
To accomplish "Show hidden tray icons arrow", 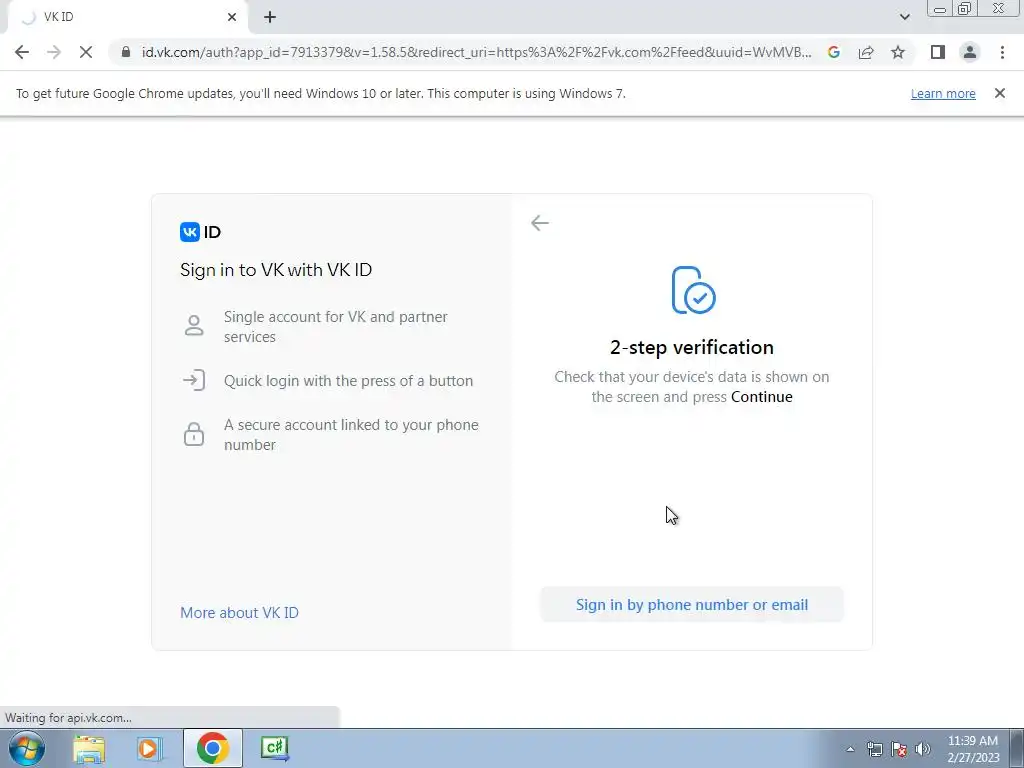I will pyautogui.click(x=850, y=749).
